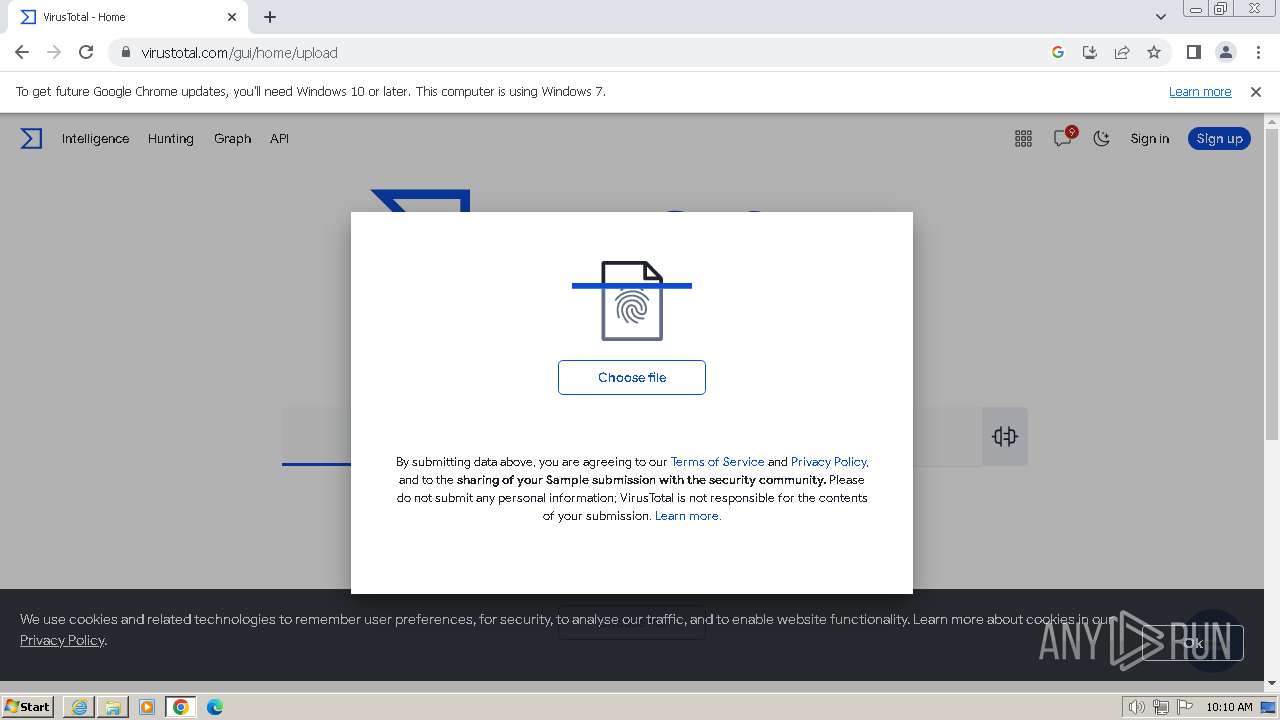
Task: Open the Chrome three-dot menu
Action: click(1257, 52)
